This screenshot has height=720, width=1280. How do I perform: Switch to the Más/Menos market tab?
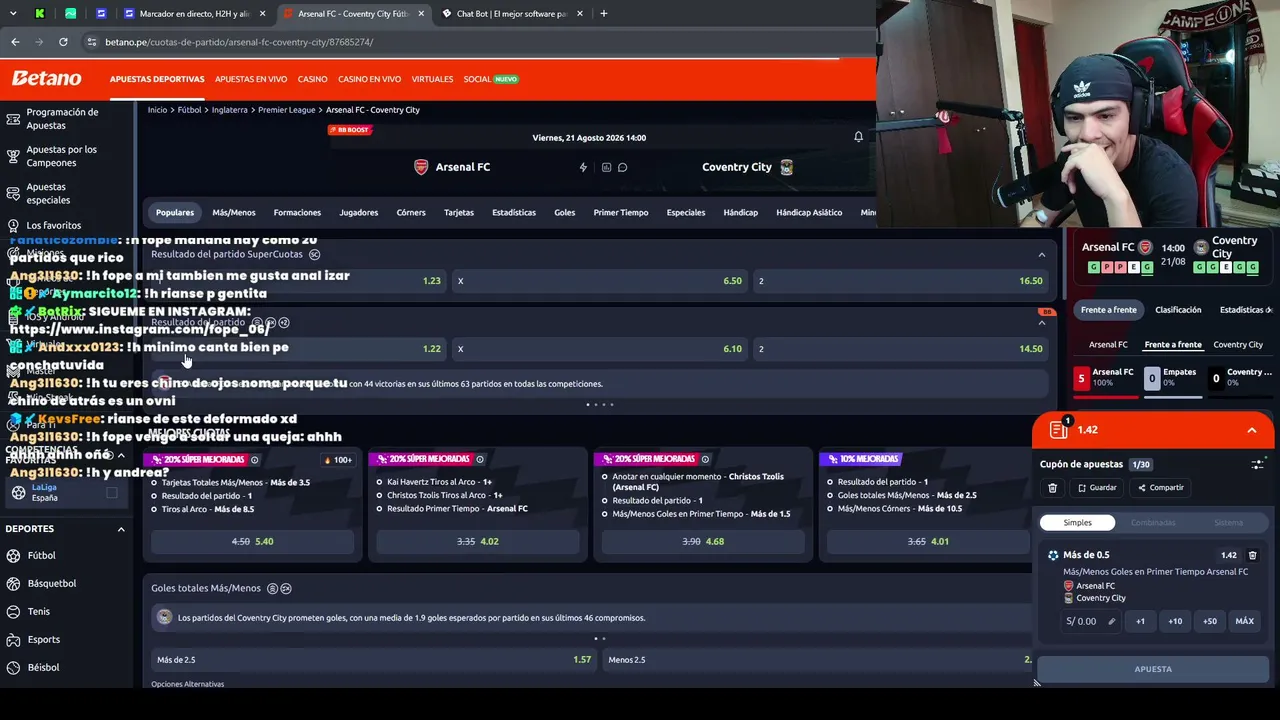[x=234, y=212]
